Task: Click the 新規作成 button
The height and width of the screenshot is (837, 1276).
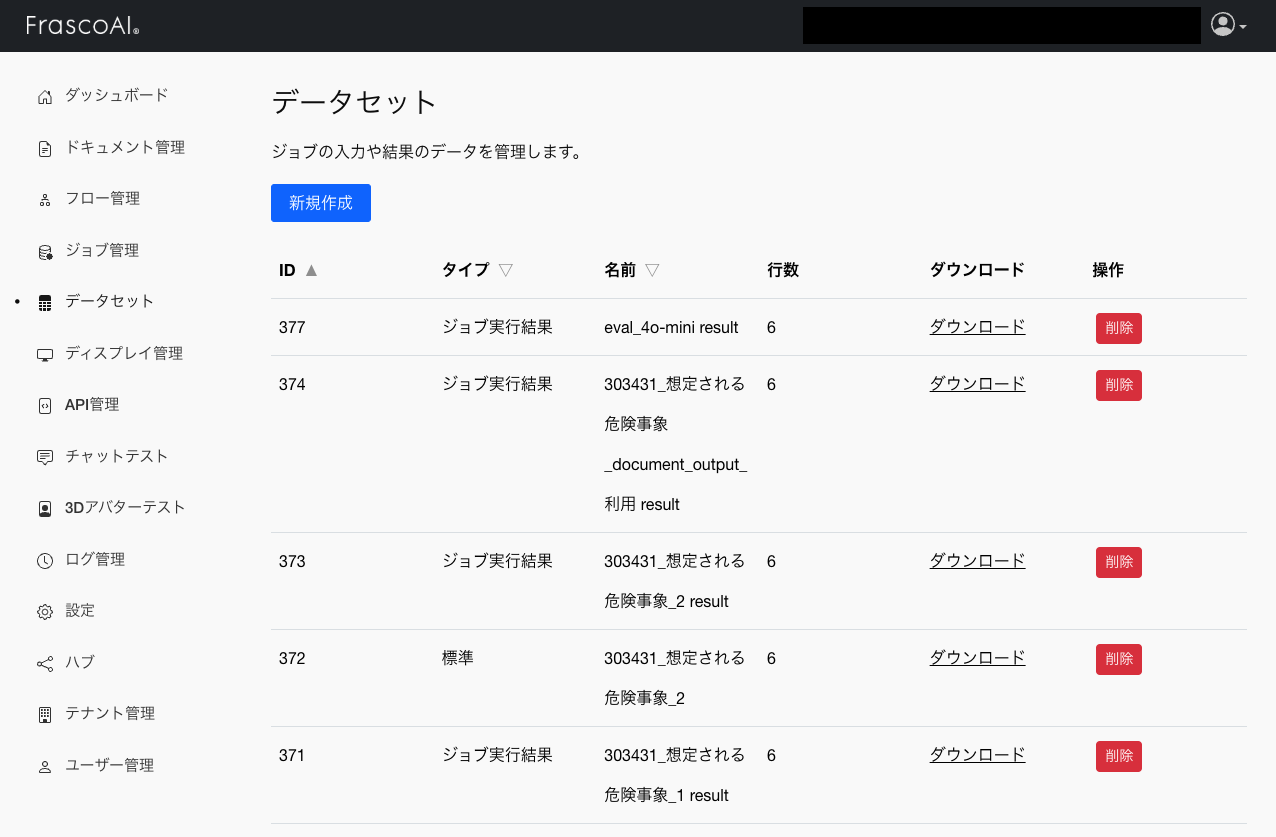Action: 321,203
